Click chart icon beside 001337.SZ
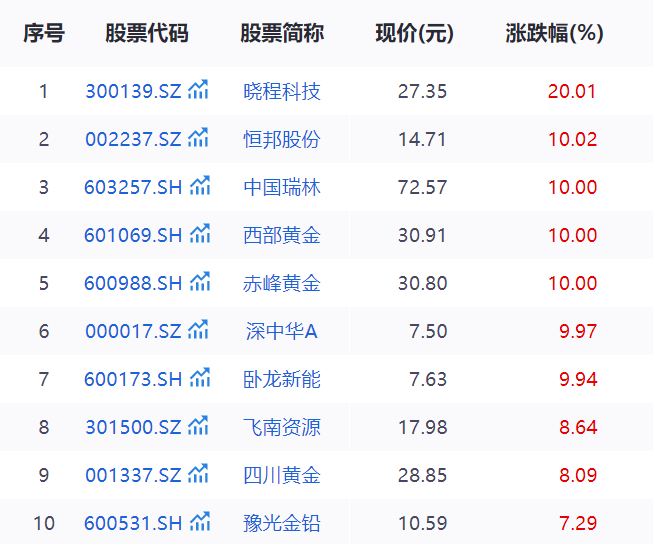The height and width of the screenshot is (544, 653). coord(199,475)
